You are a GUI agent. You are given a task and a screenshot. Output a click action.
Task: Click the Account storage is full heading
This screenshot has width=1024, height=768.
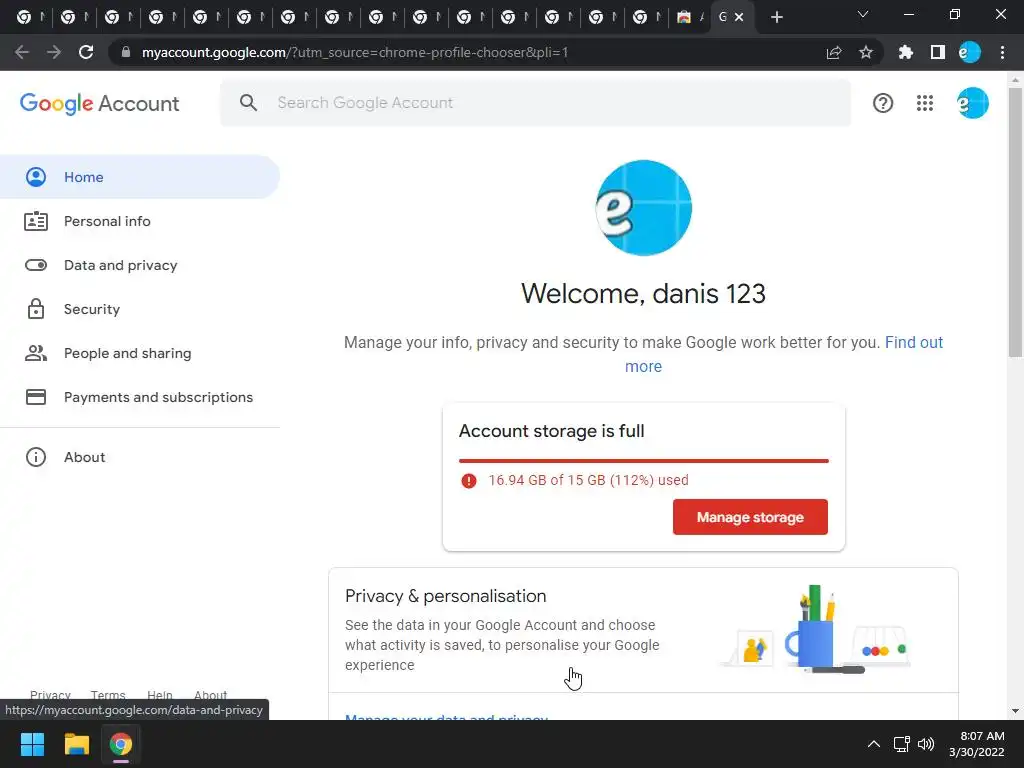[x=551, y=431]
